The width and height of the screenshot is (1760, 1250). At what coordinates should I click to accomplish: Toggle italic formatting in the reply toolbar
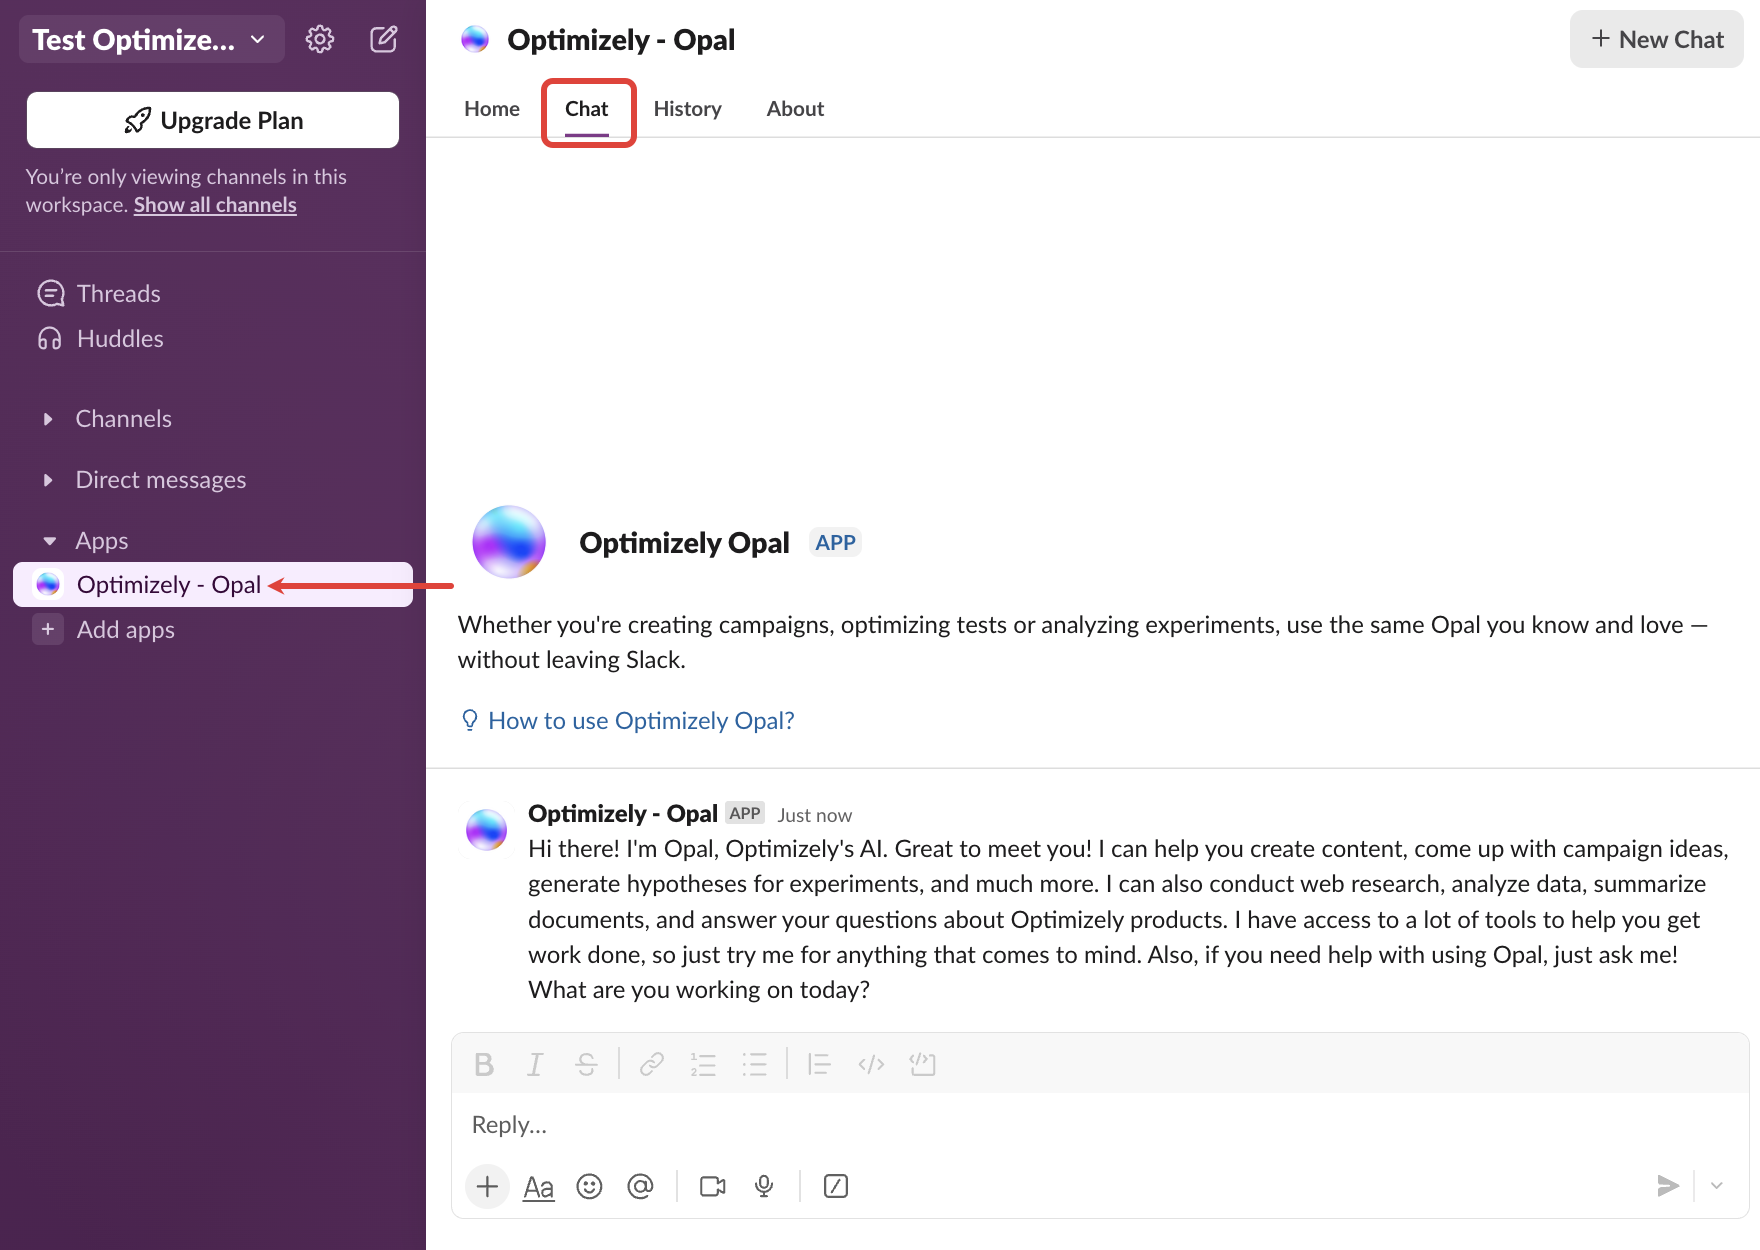pyautogui.click(x=535, y=1064)
